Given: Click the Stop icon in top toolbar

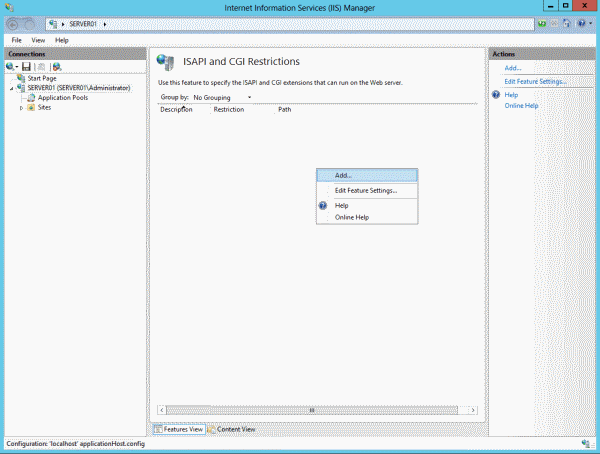Looking at the screenshot, I should [554, 24].
